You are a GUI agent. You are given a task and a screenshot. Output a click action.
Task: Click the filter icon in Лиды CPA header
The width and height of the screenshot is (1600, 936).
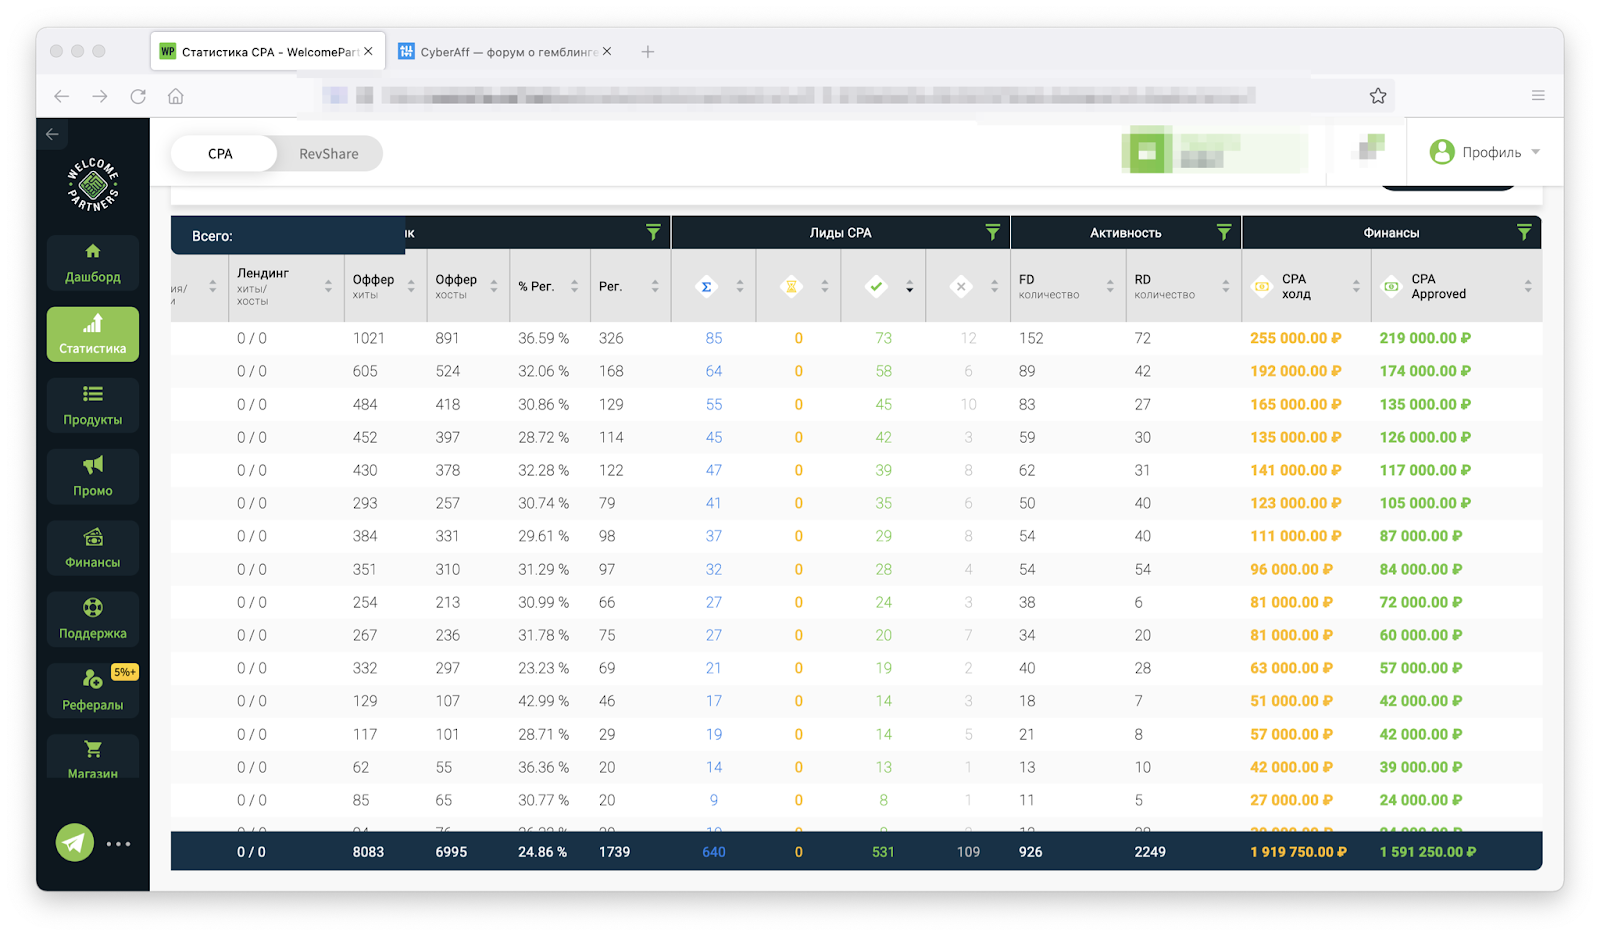[x=992, y=232]
